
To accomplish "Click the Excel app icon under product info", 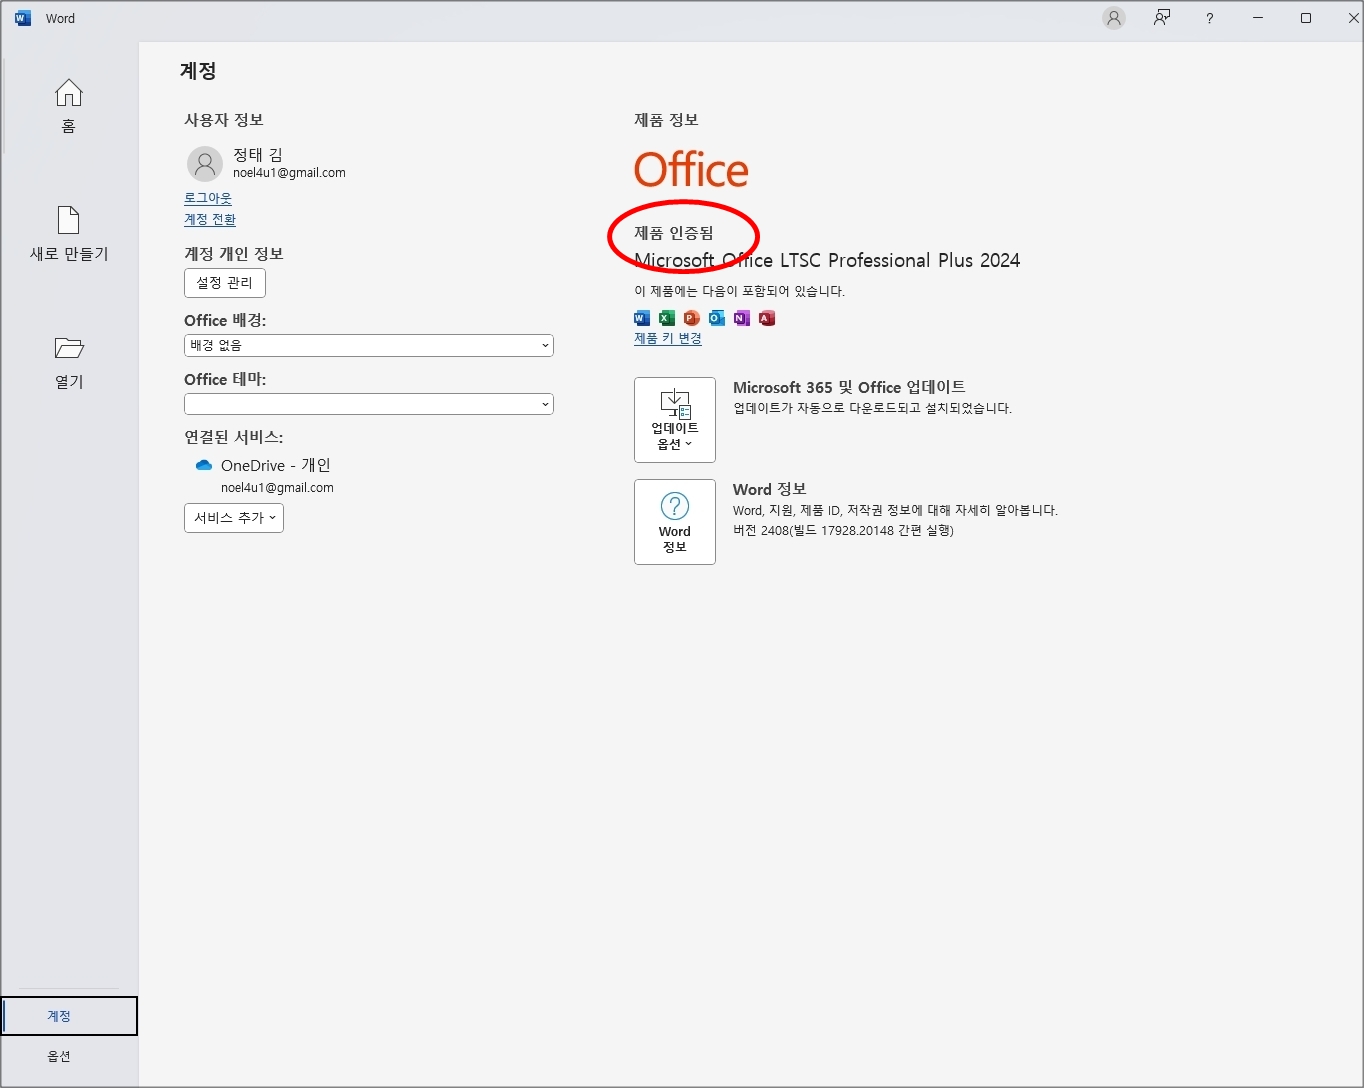I will (667, 318).
